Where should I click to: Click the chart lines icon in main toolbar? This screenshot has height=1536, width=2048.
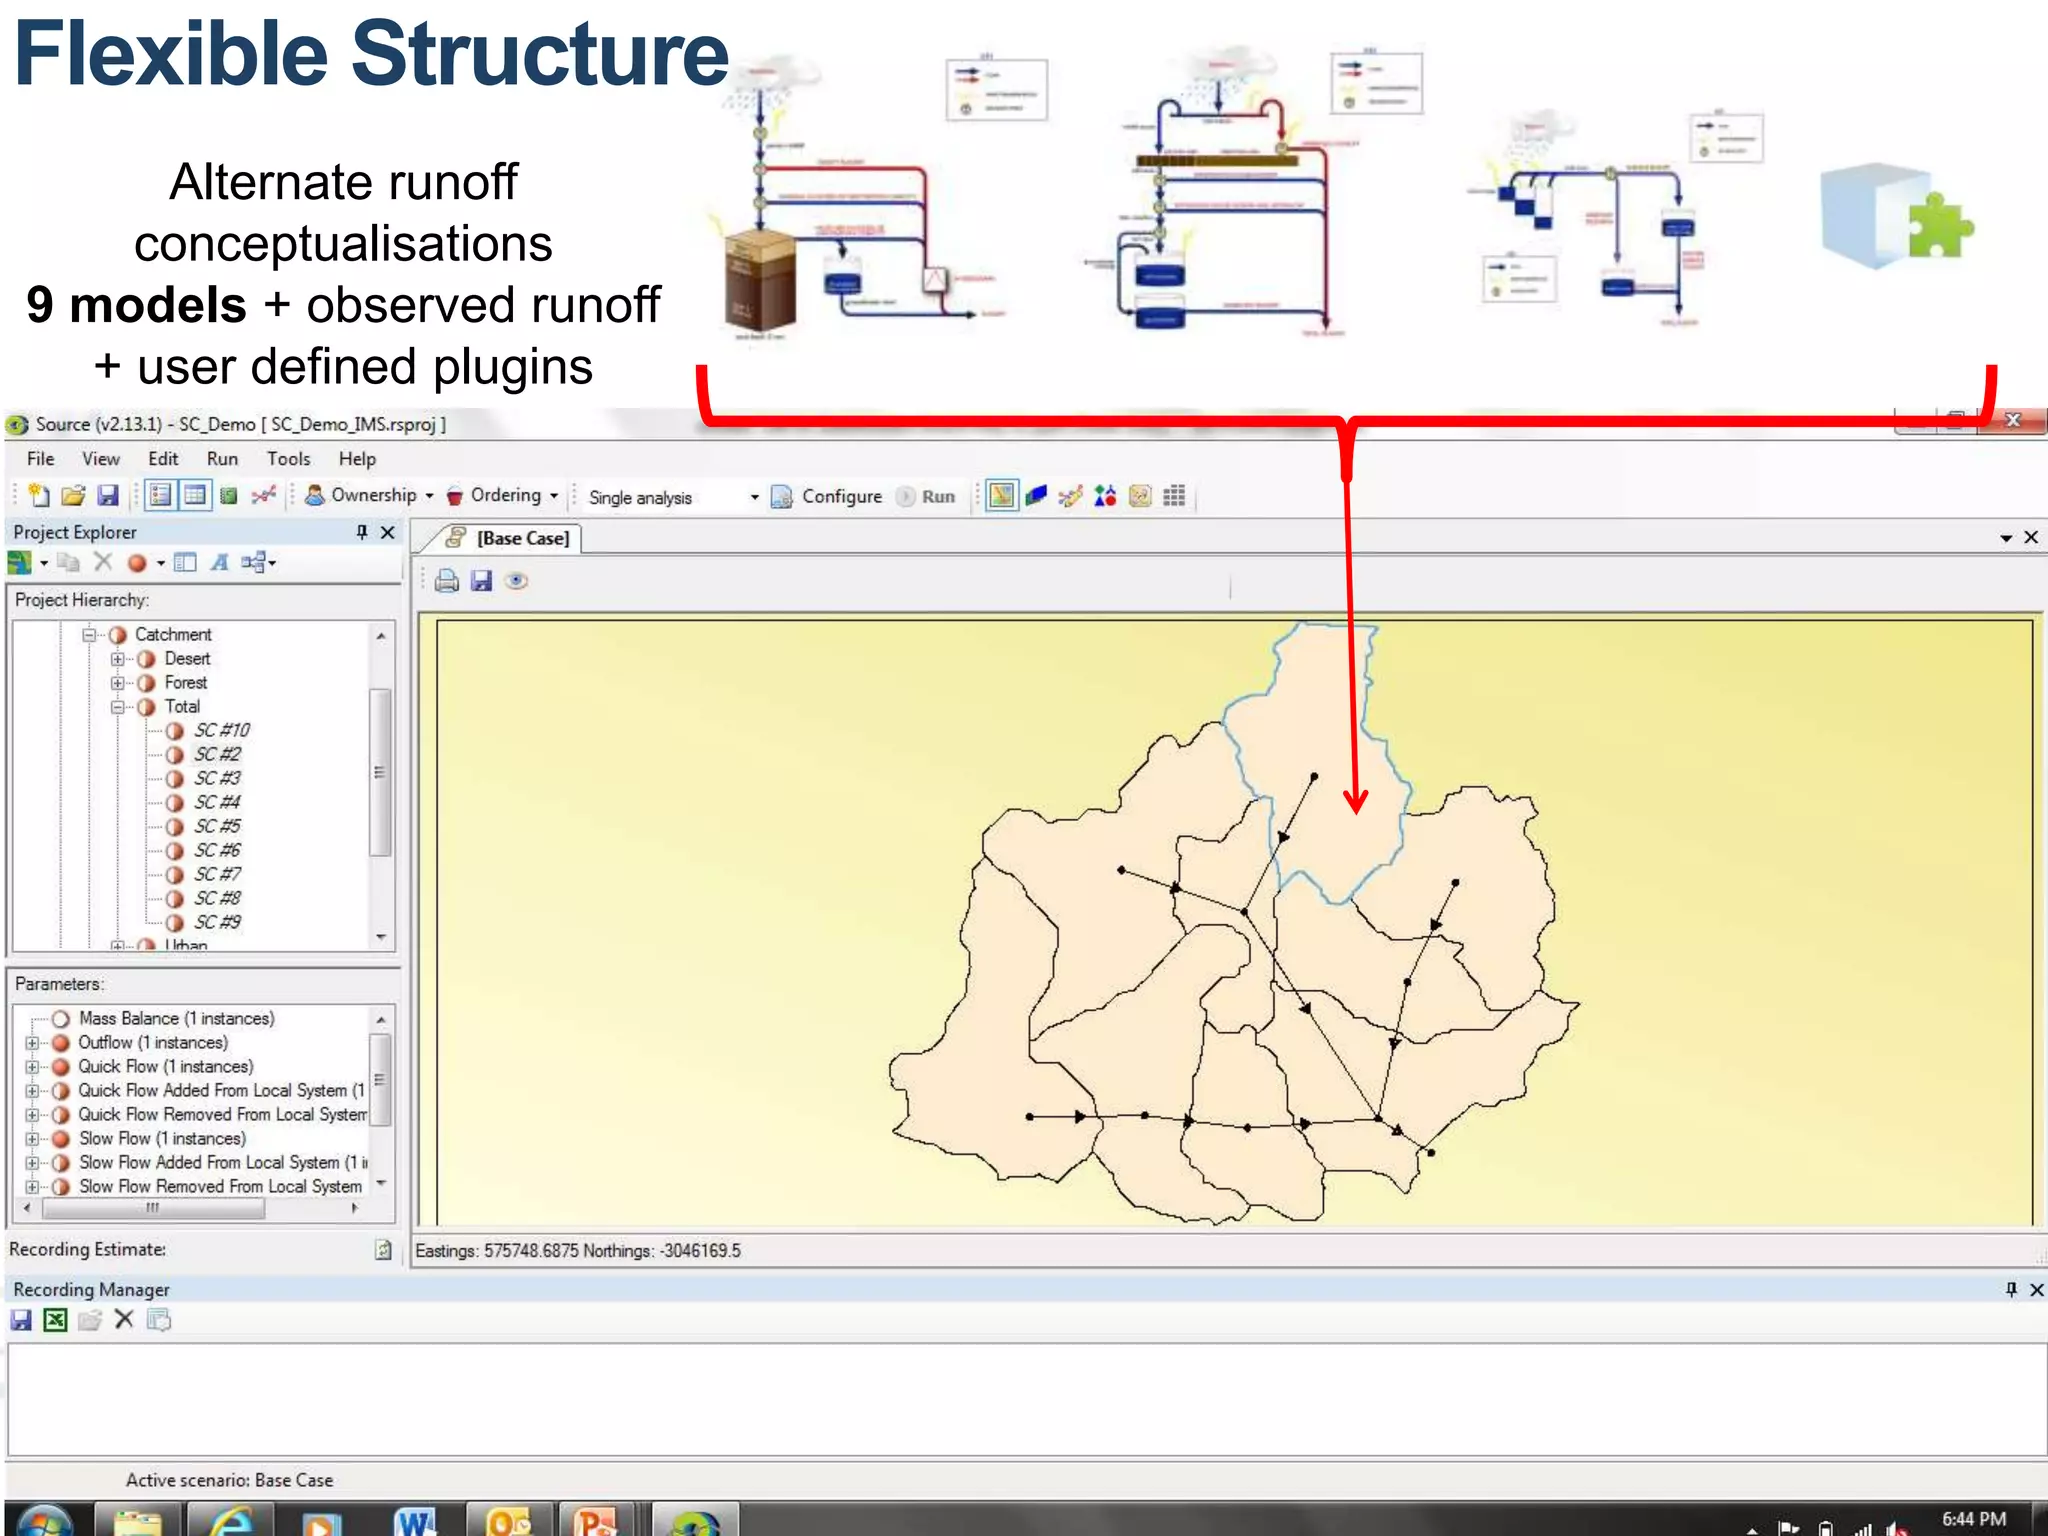pos(263,495)
